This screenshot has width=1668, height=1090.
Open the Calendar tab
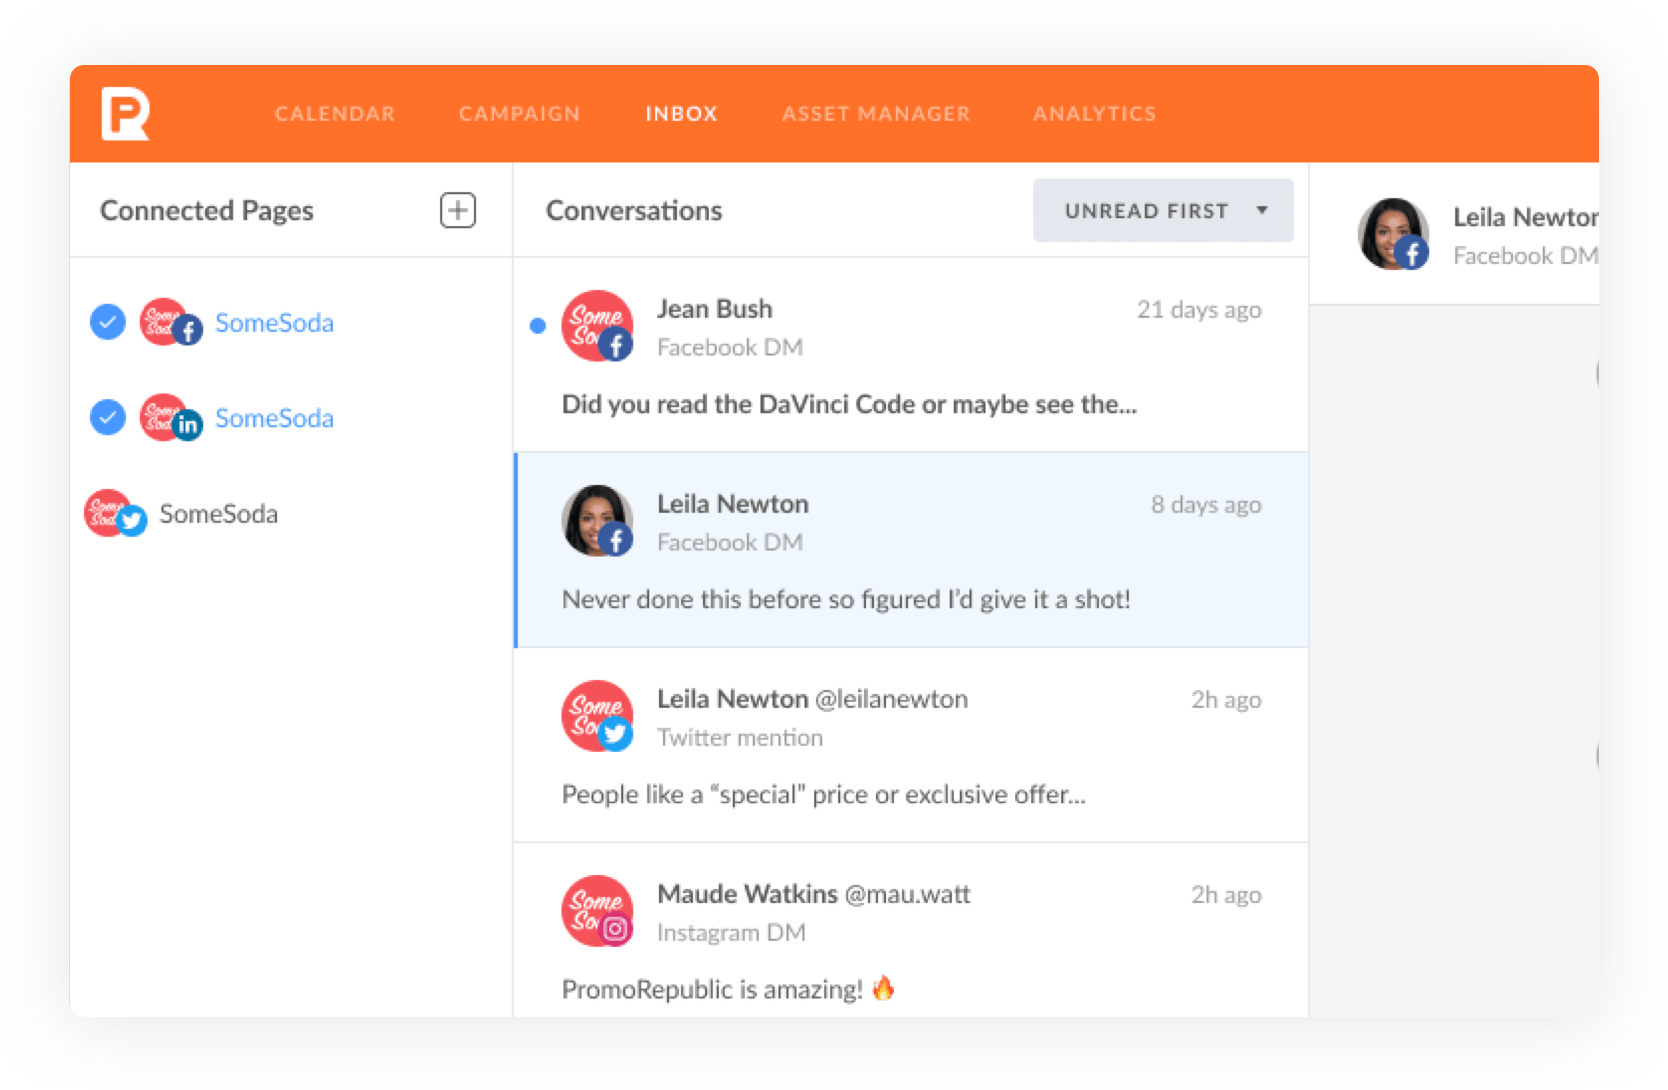click(335, 114)
